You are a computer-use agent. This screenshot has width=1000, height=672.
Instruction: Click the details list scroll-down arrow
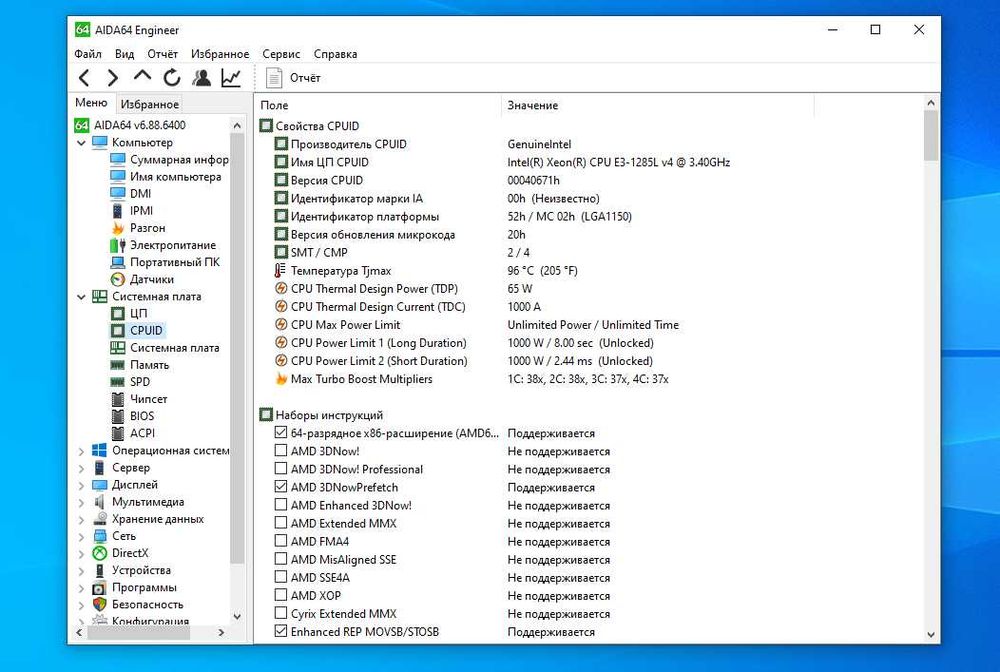930,635
